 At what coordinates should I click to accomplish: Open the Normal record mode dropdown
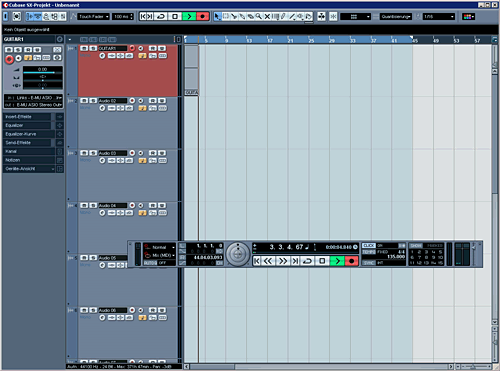coord(159,247)
